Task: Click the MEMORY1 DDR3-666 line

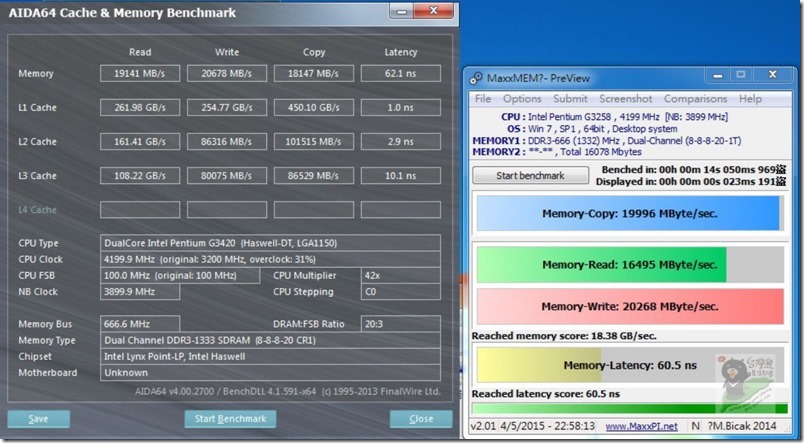Action: point(607,140)
